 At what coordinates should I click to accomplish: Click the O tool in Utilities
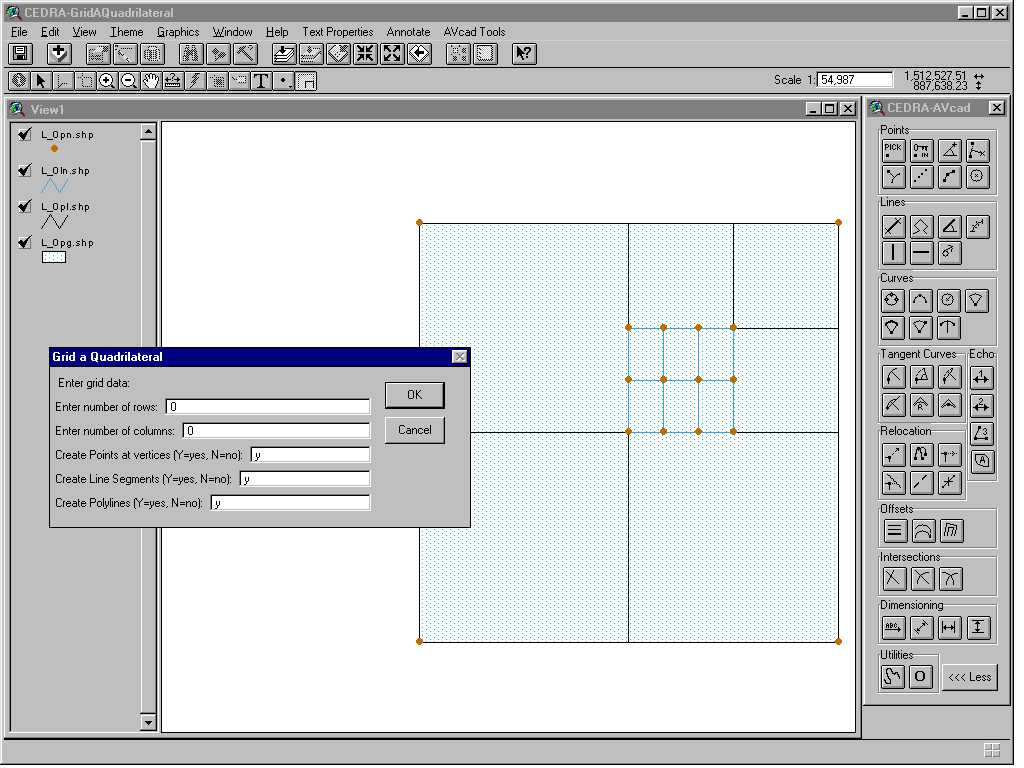coord(920,677)
